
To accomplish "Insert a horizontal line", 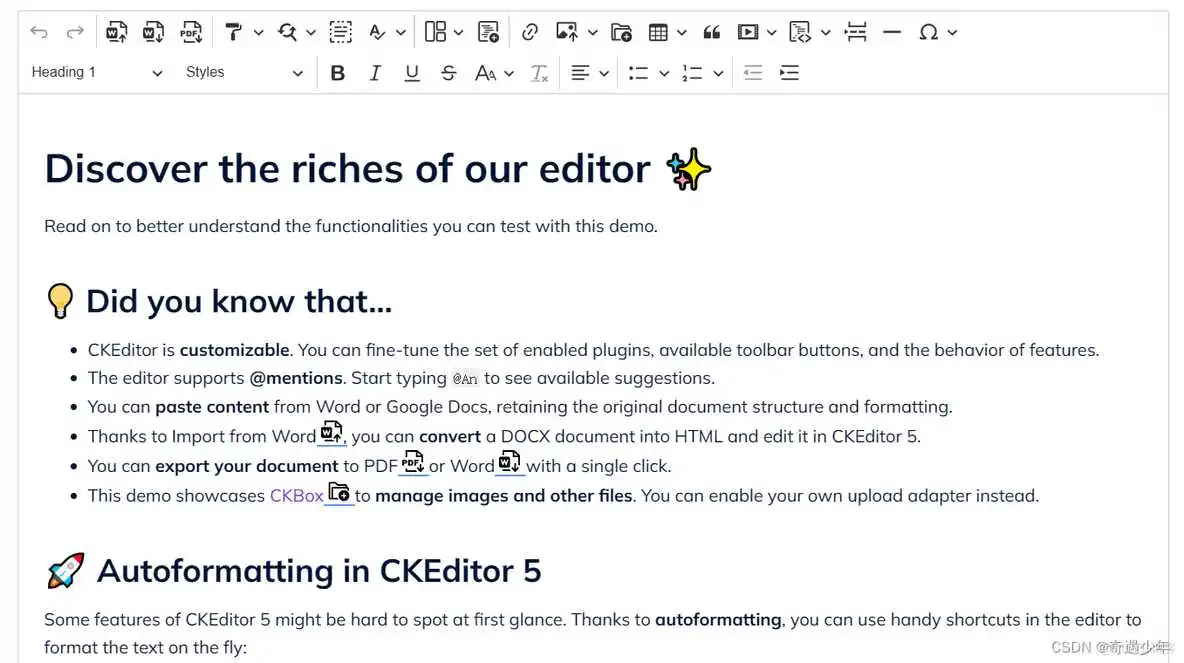I will (892, 31).
